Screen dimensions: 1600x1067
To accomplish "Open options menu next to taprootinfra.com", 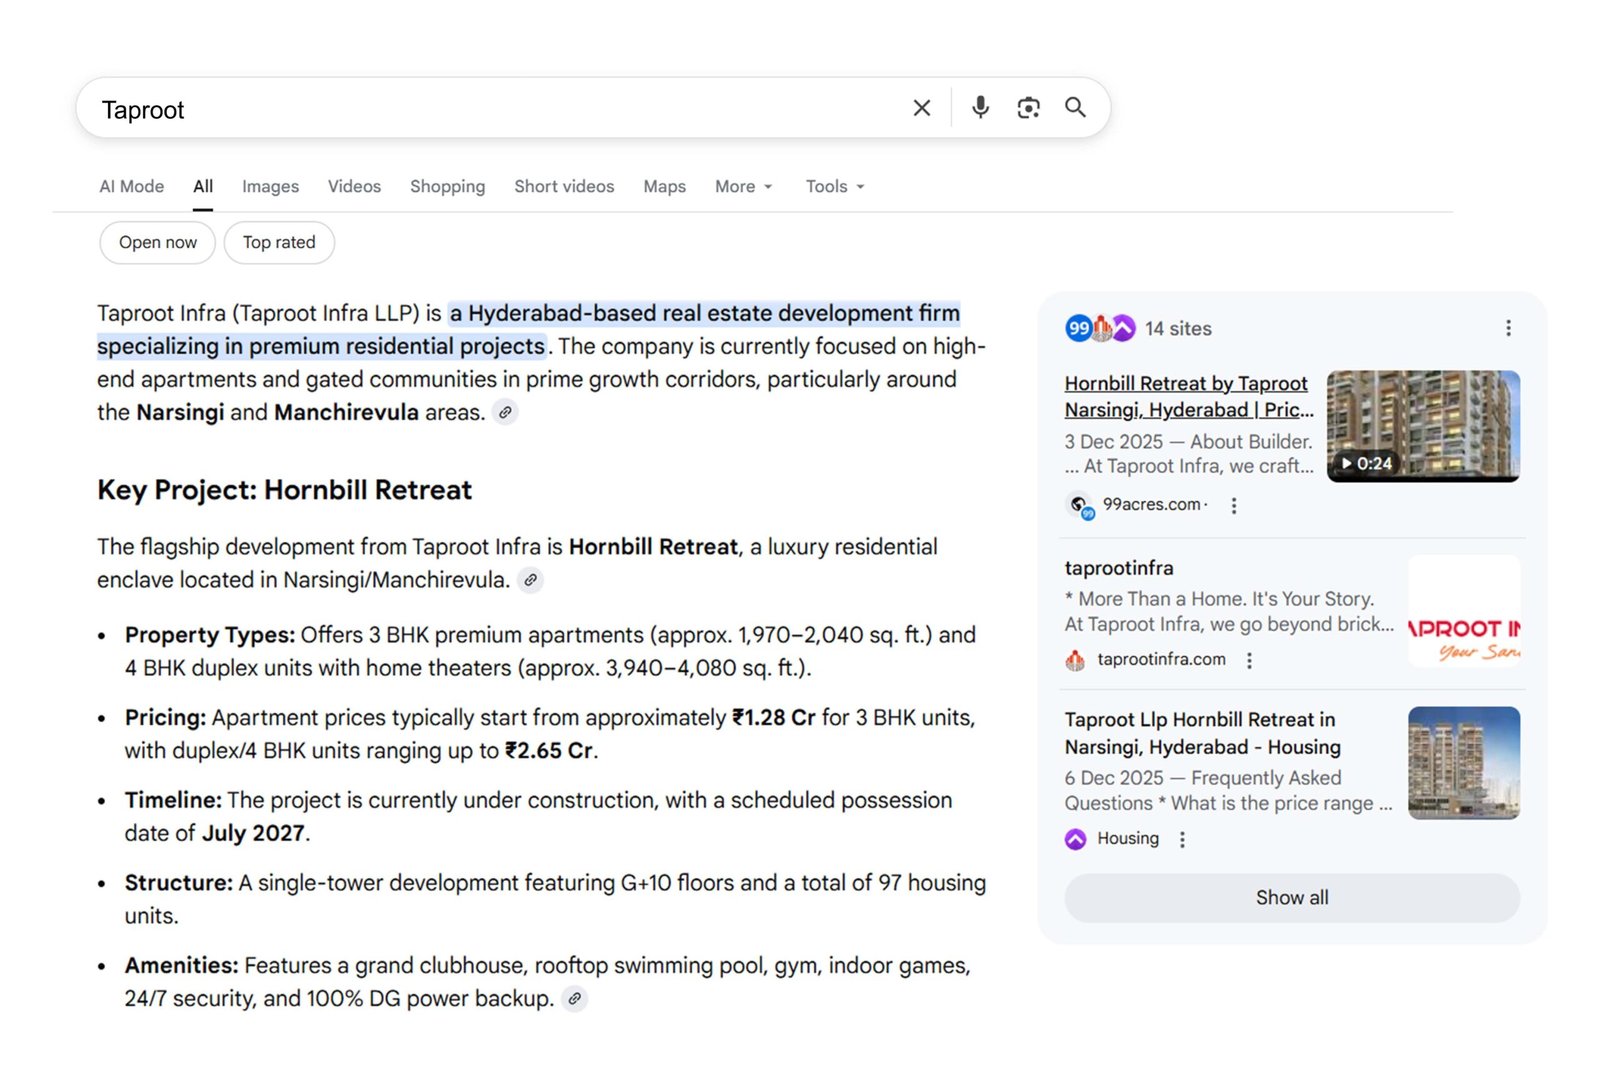I will pyautogui.click(x=1249, y=660).
